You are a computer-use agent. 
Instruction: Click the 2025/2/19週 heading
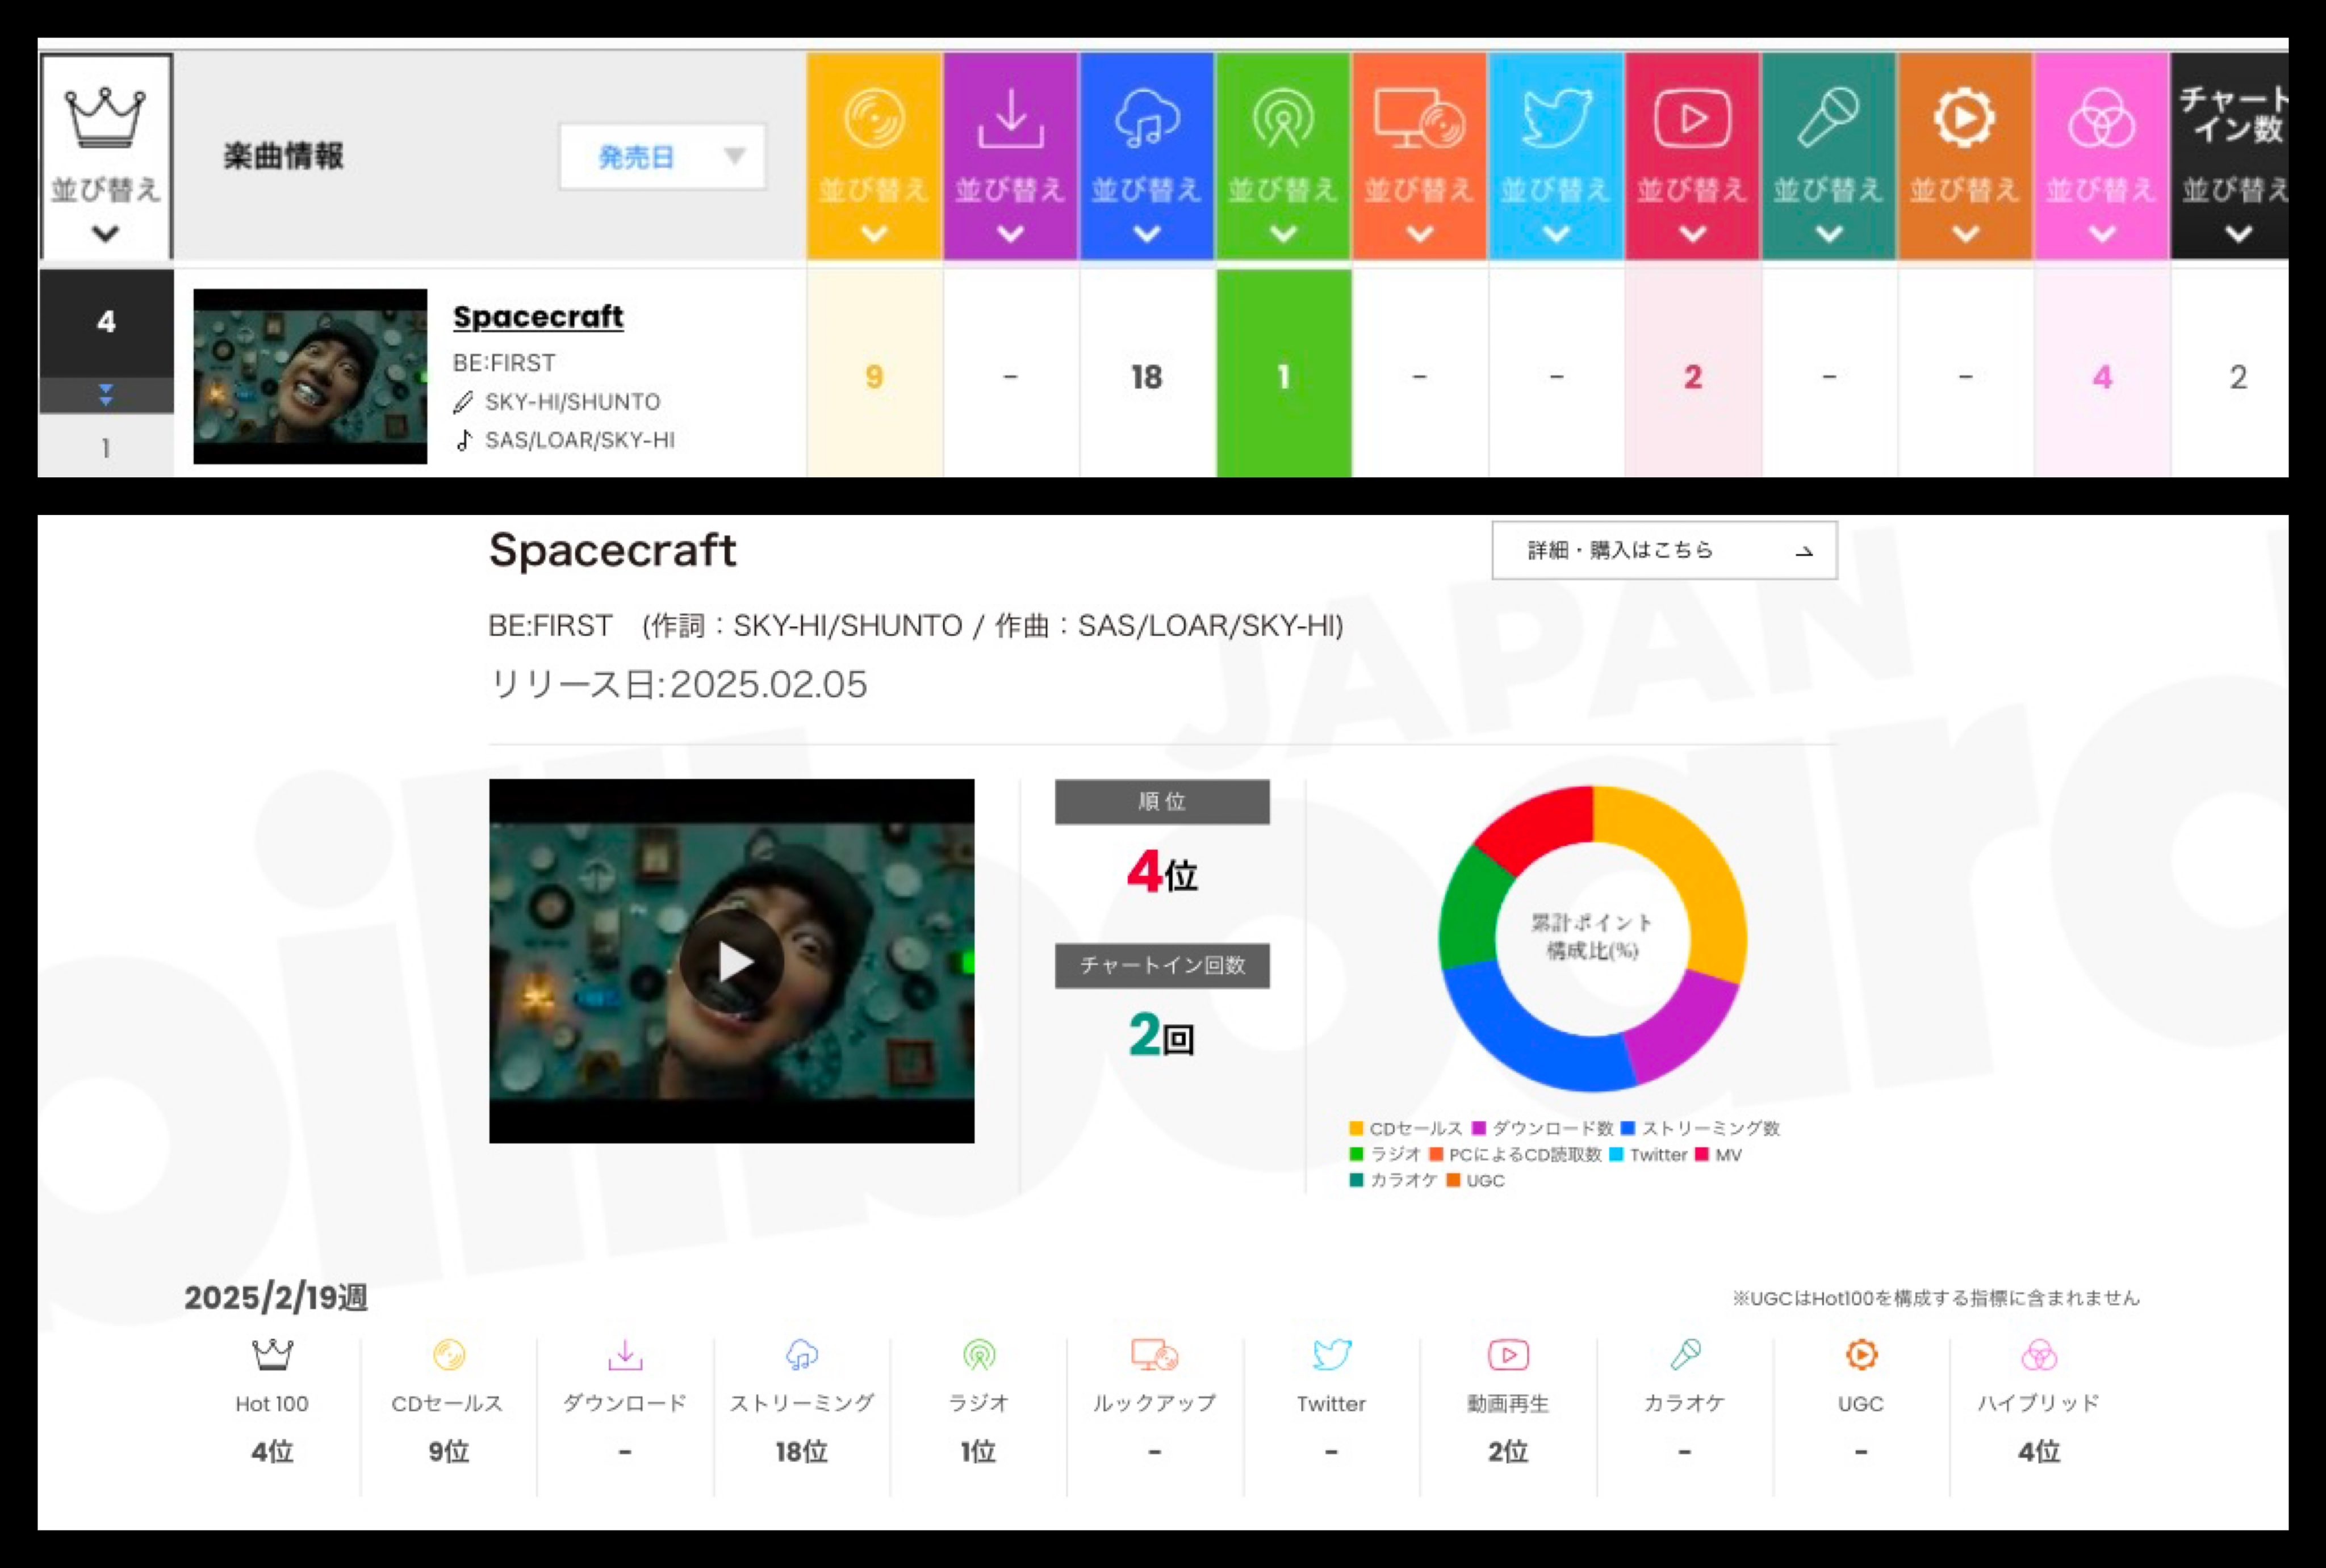[x=276, y=1298]
